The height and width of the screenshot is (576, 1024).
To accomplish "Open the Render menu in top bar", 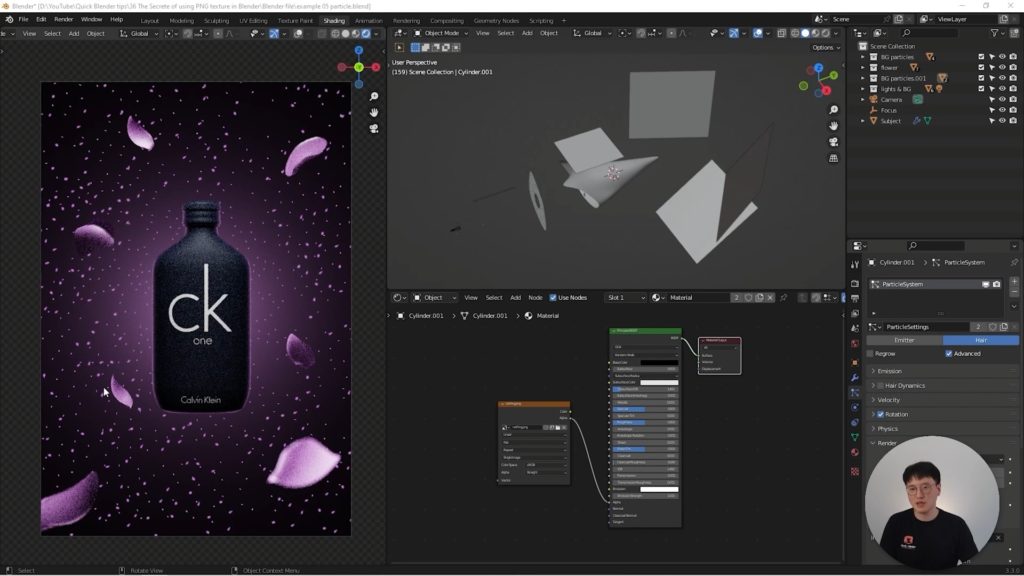I will [x=63, y=19].
